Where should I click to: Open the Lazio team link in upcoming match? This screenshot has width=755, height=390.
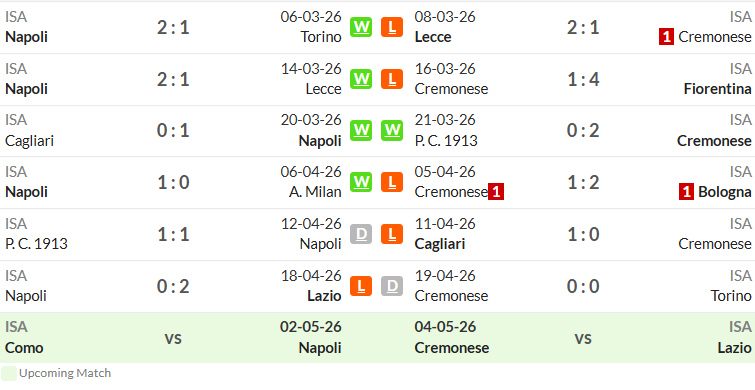(x=734, y=348)
